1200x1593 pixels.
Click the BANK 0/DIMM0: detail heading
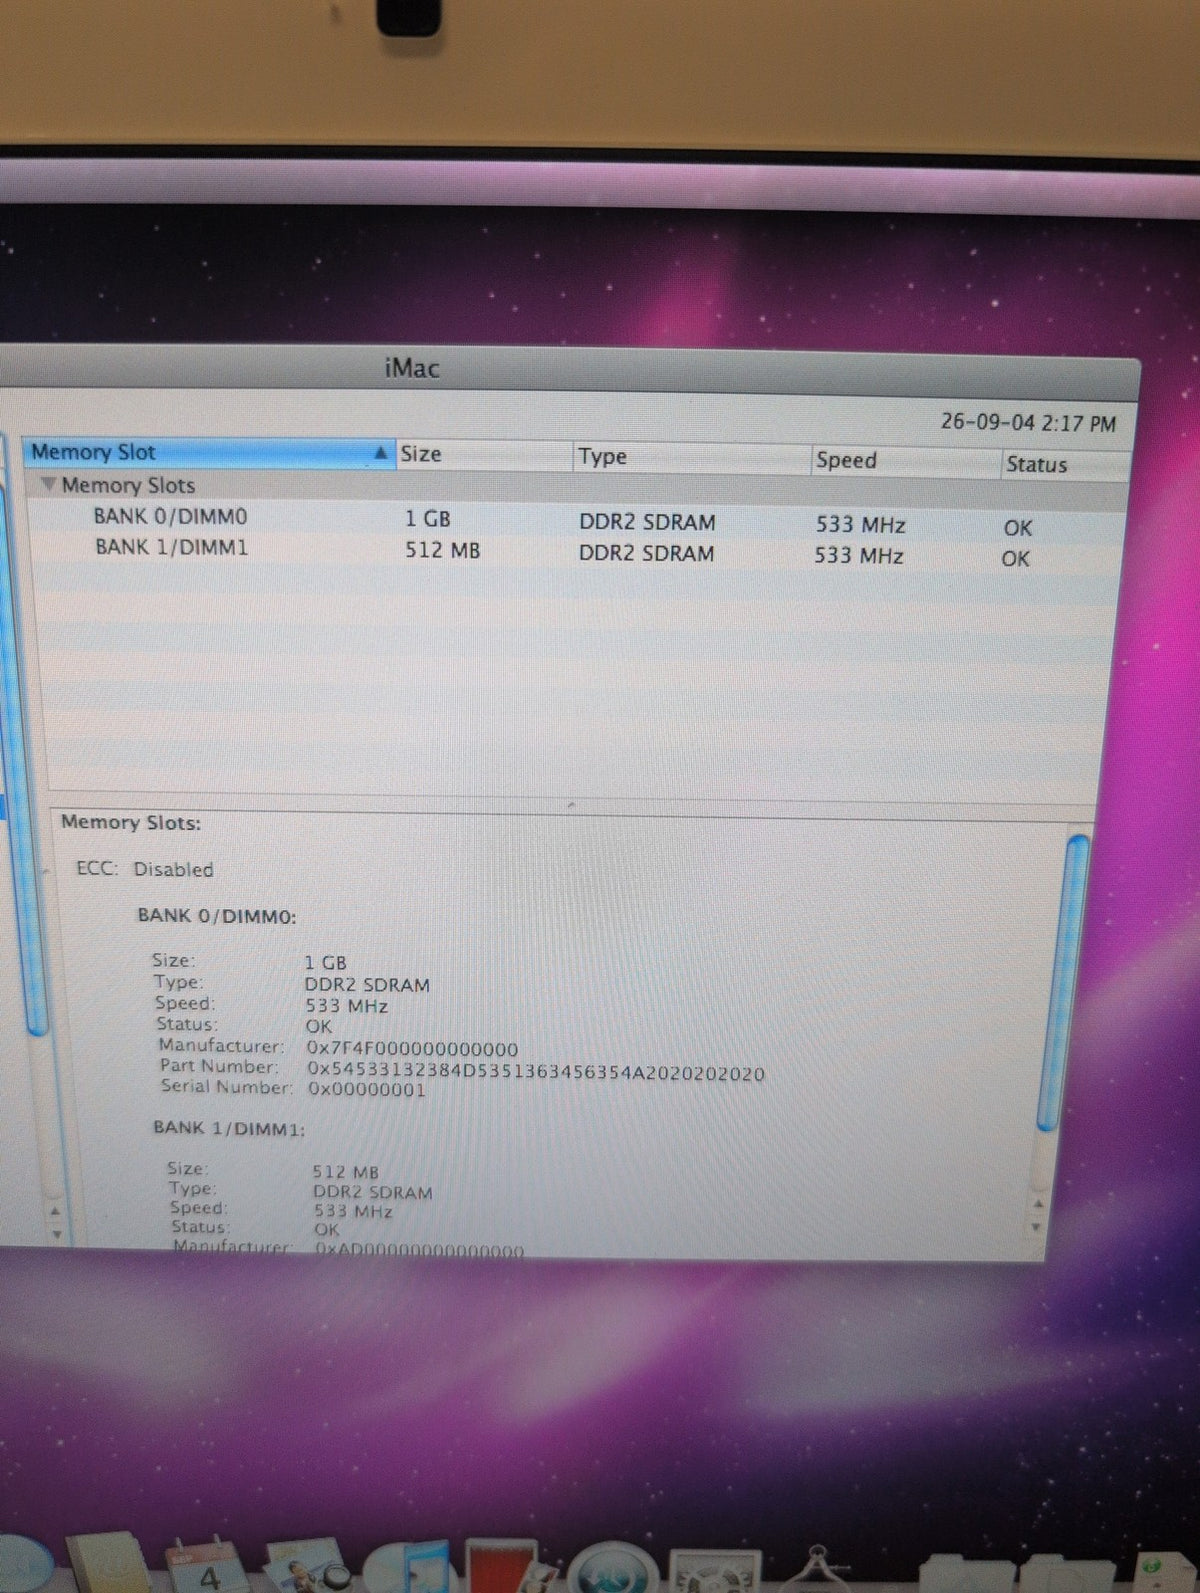point(217,916)
